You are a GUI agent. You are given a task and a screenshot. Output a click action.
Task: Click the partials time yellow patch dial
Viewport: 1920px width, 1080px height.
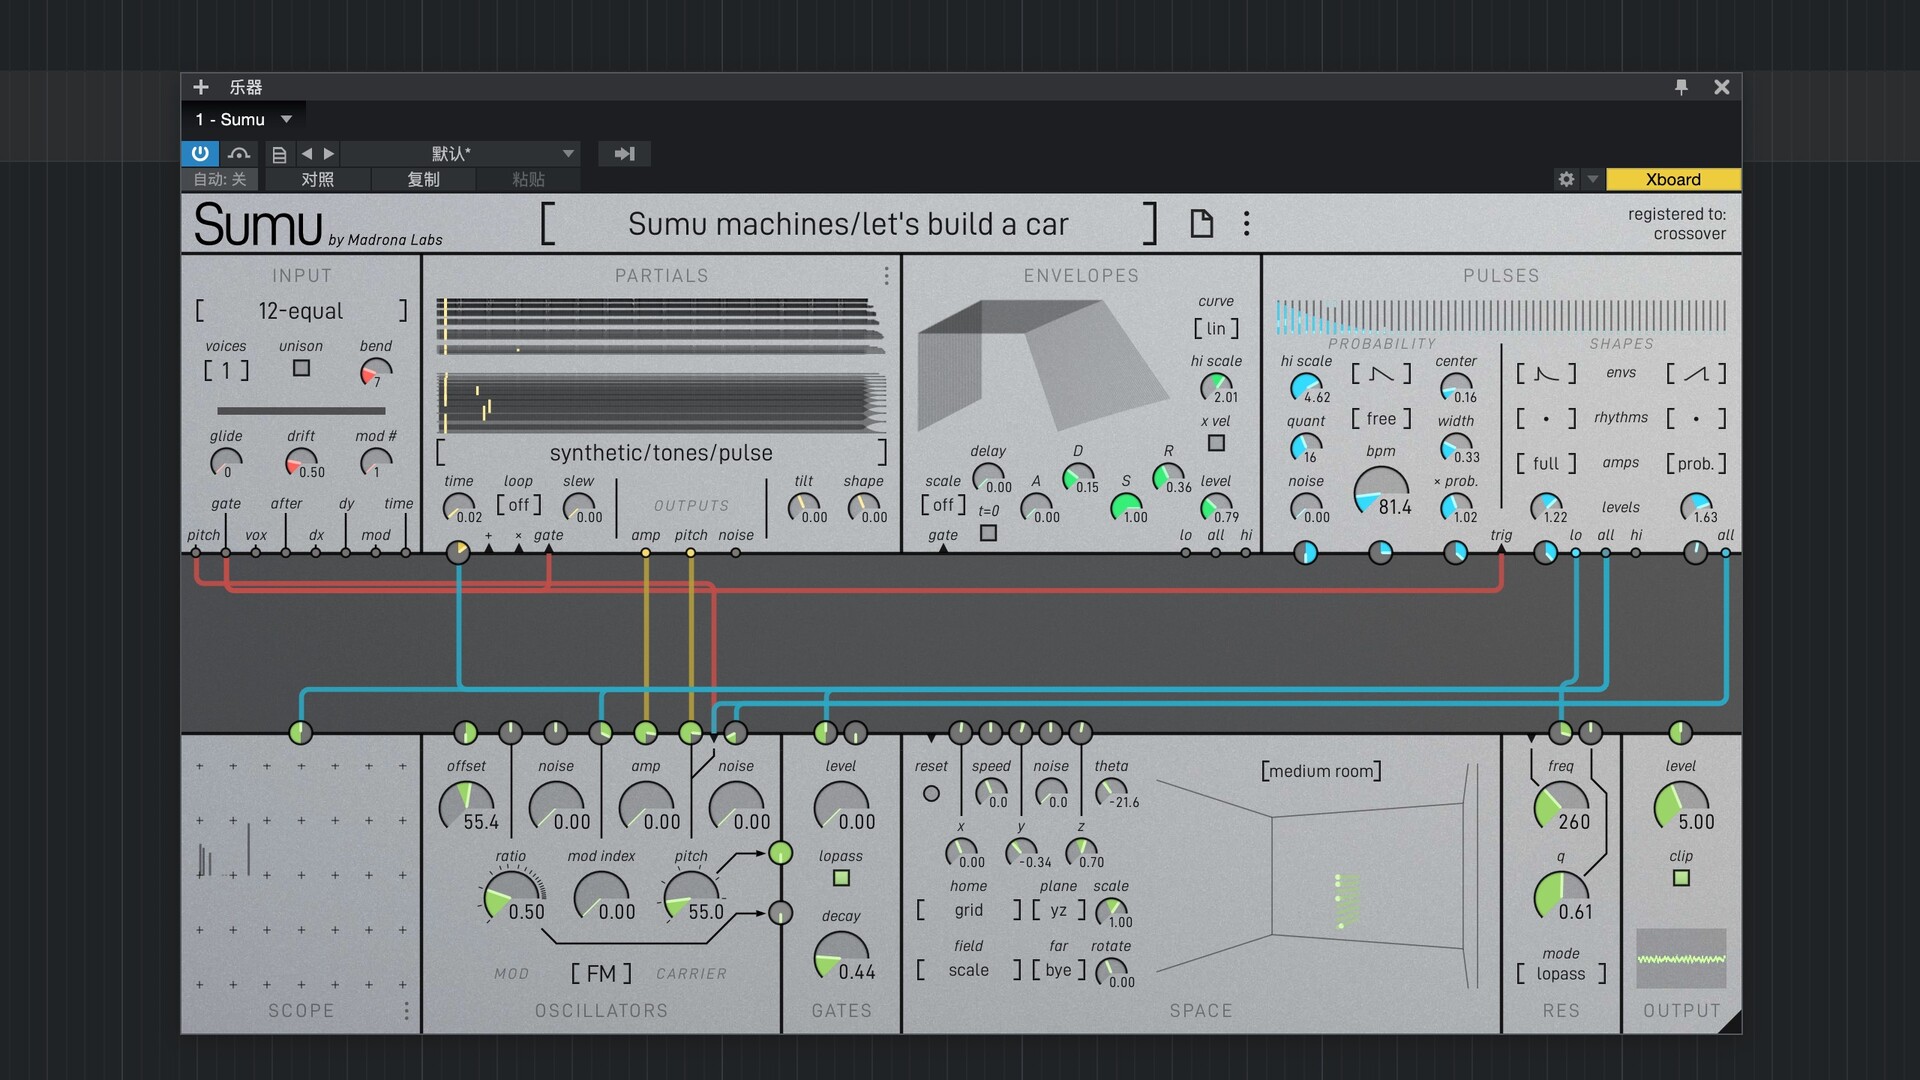pyautogui.click(x=458, y=552)
